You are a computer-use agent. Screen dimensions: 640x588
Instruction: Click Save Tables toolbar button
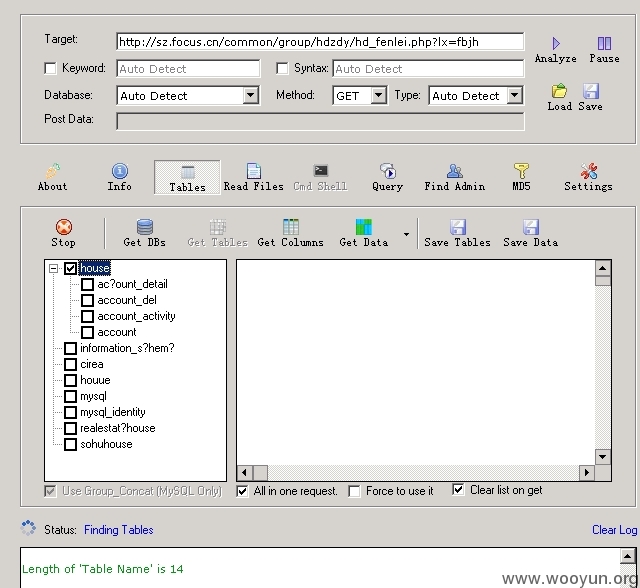(x=458, y=233)
